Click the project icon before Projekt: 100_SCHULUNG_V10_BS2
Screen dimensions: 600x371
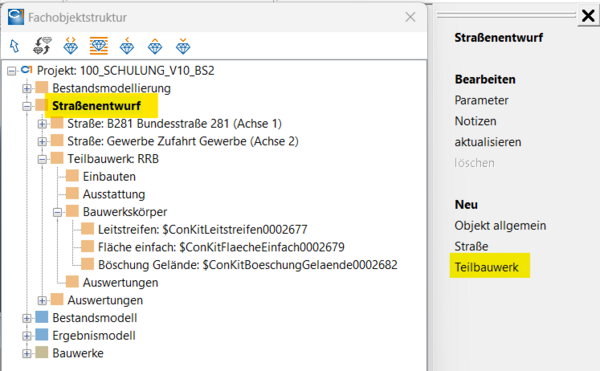27,70
